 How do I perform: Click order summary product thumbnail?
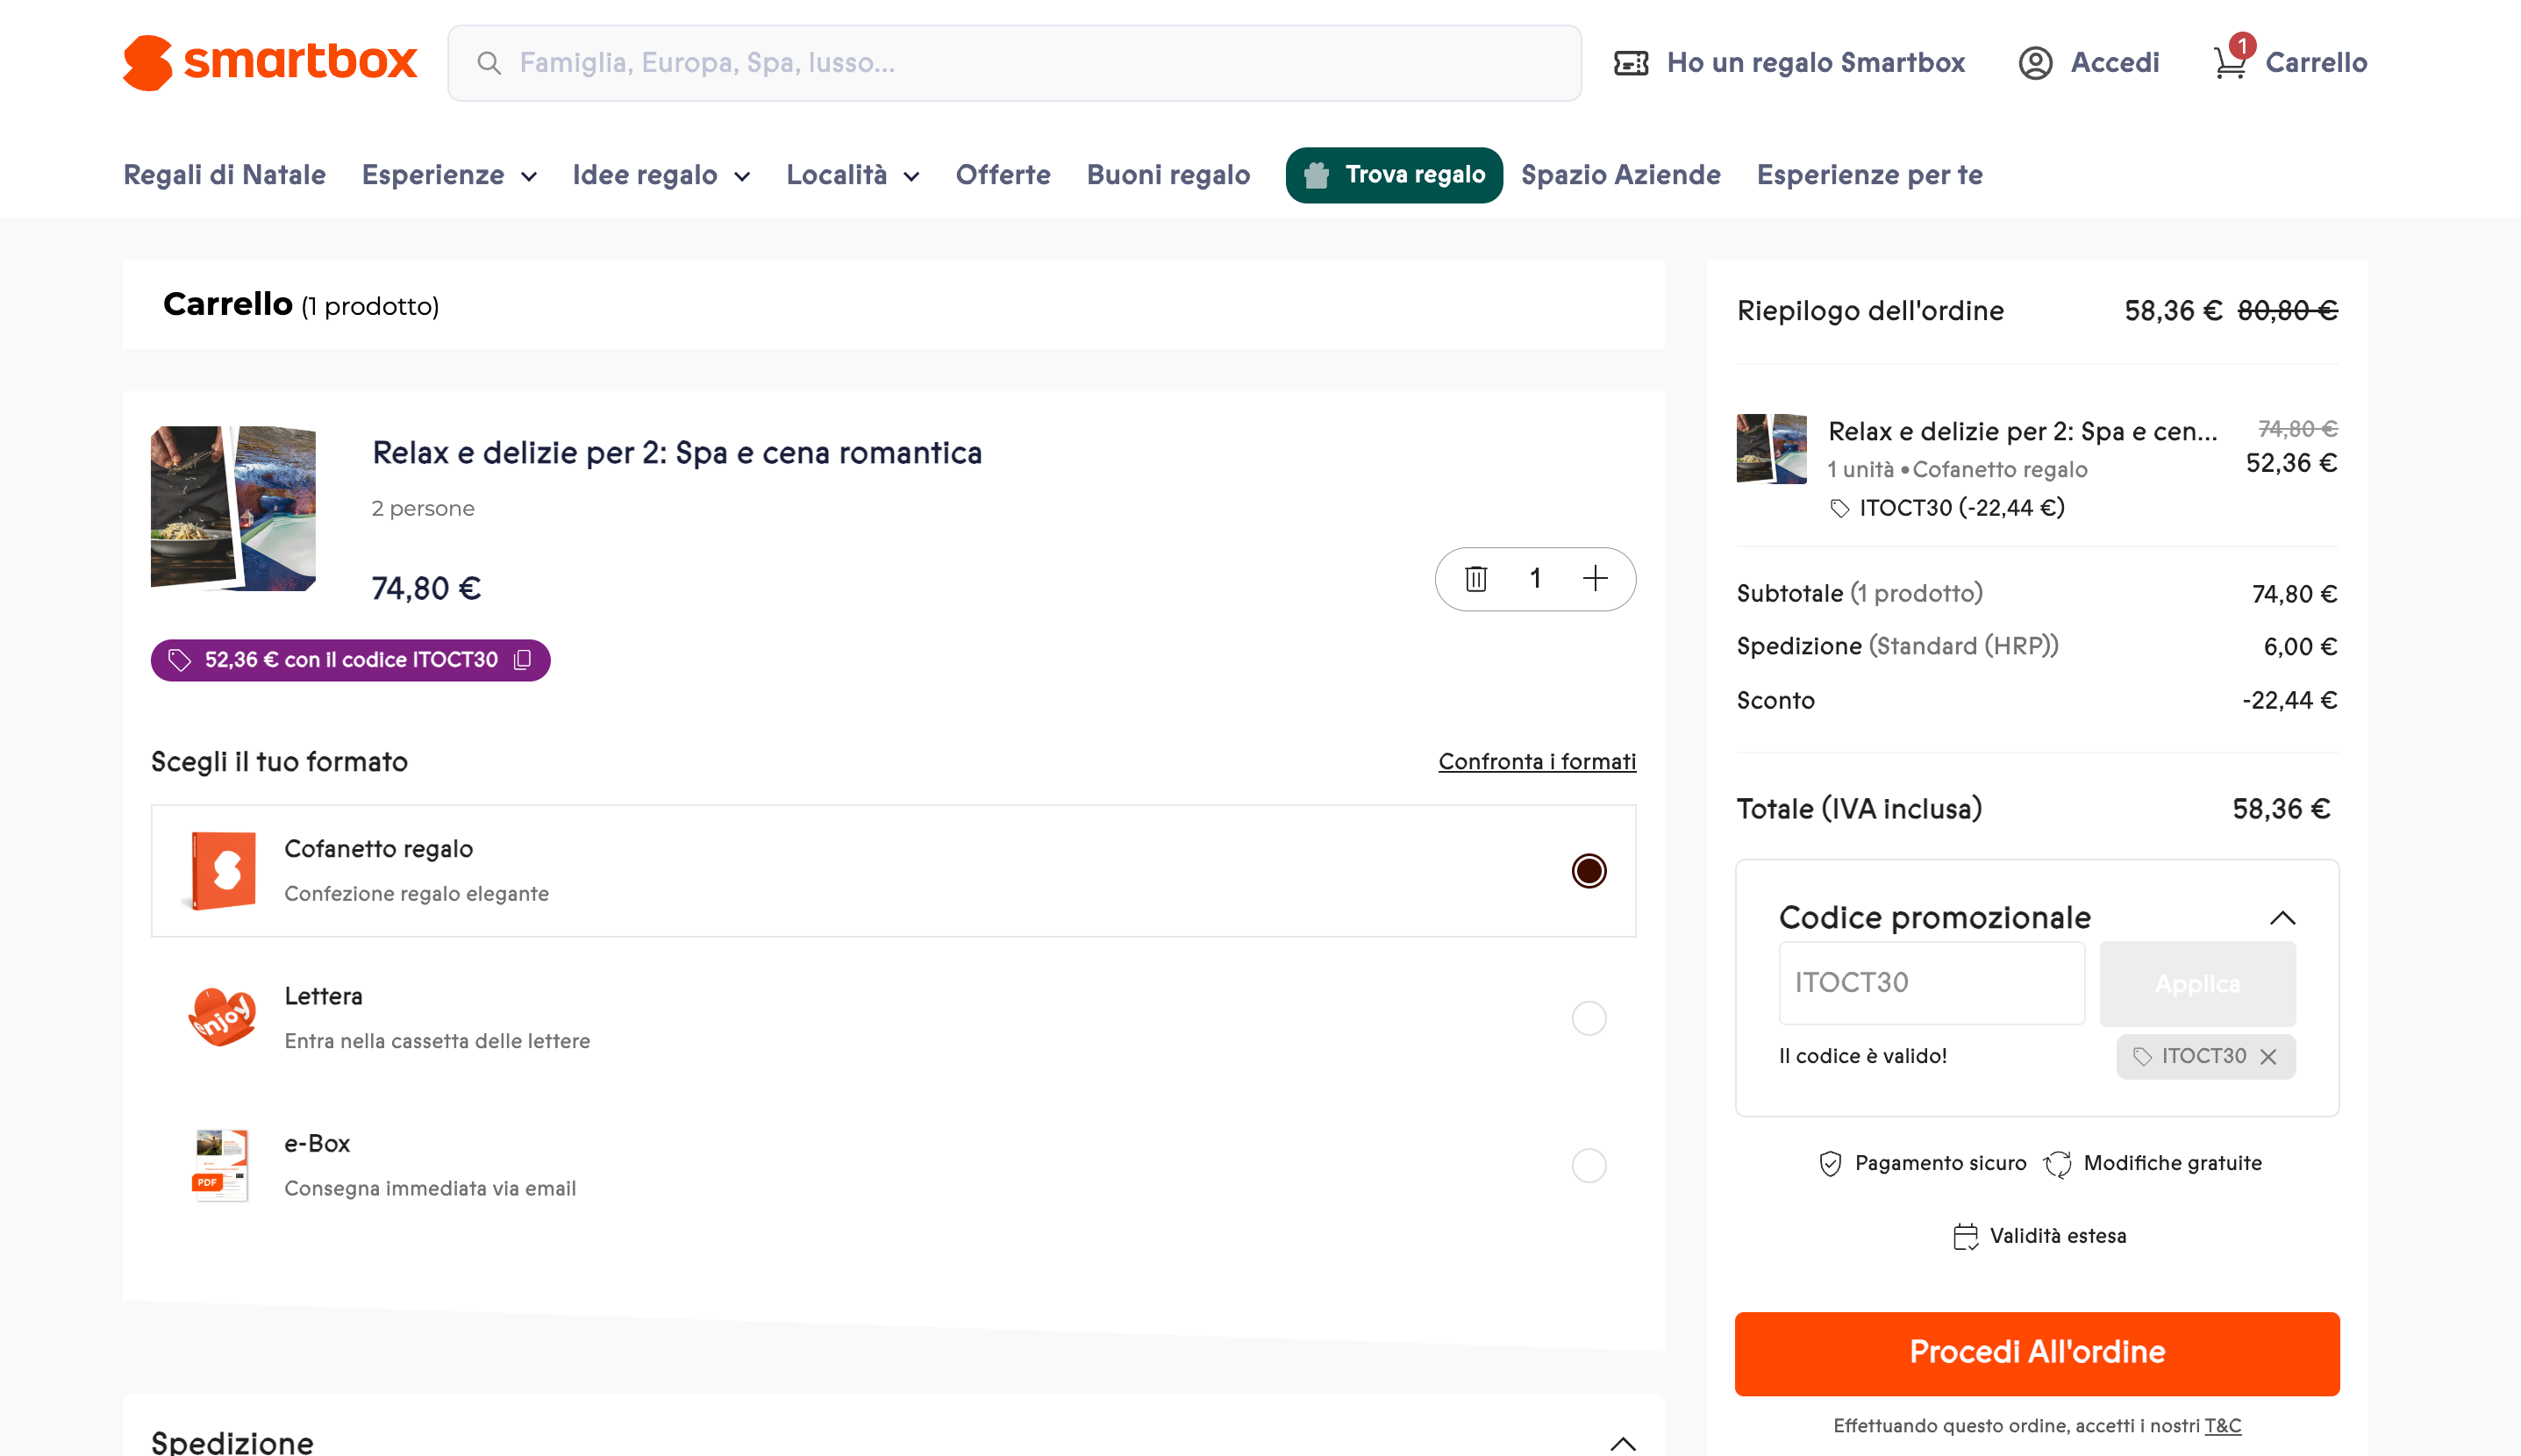point(1771,449)
